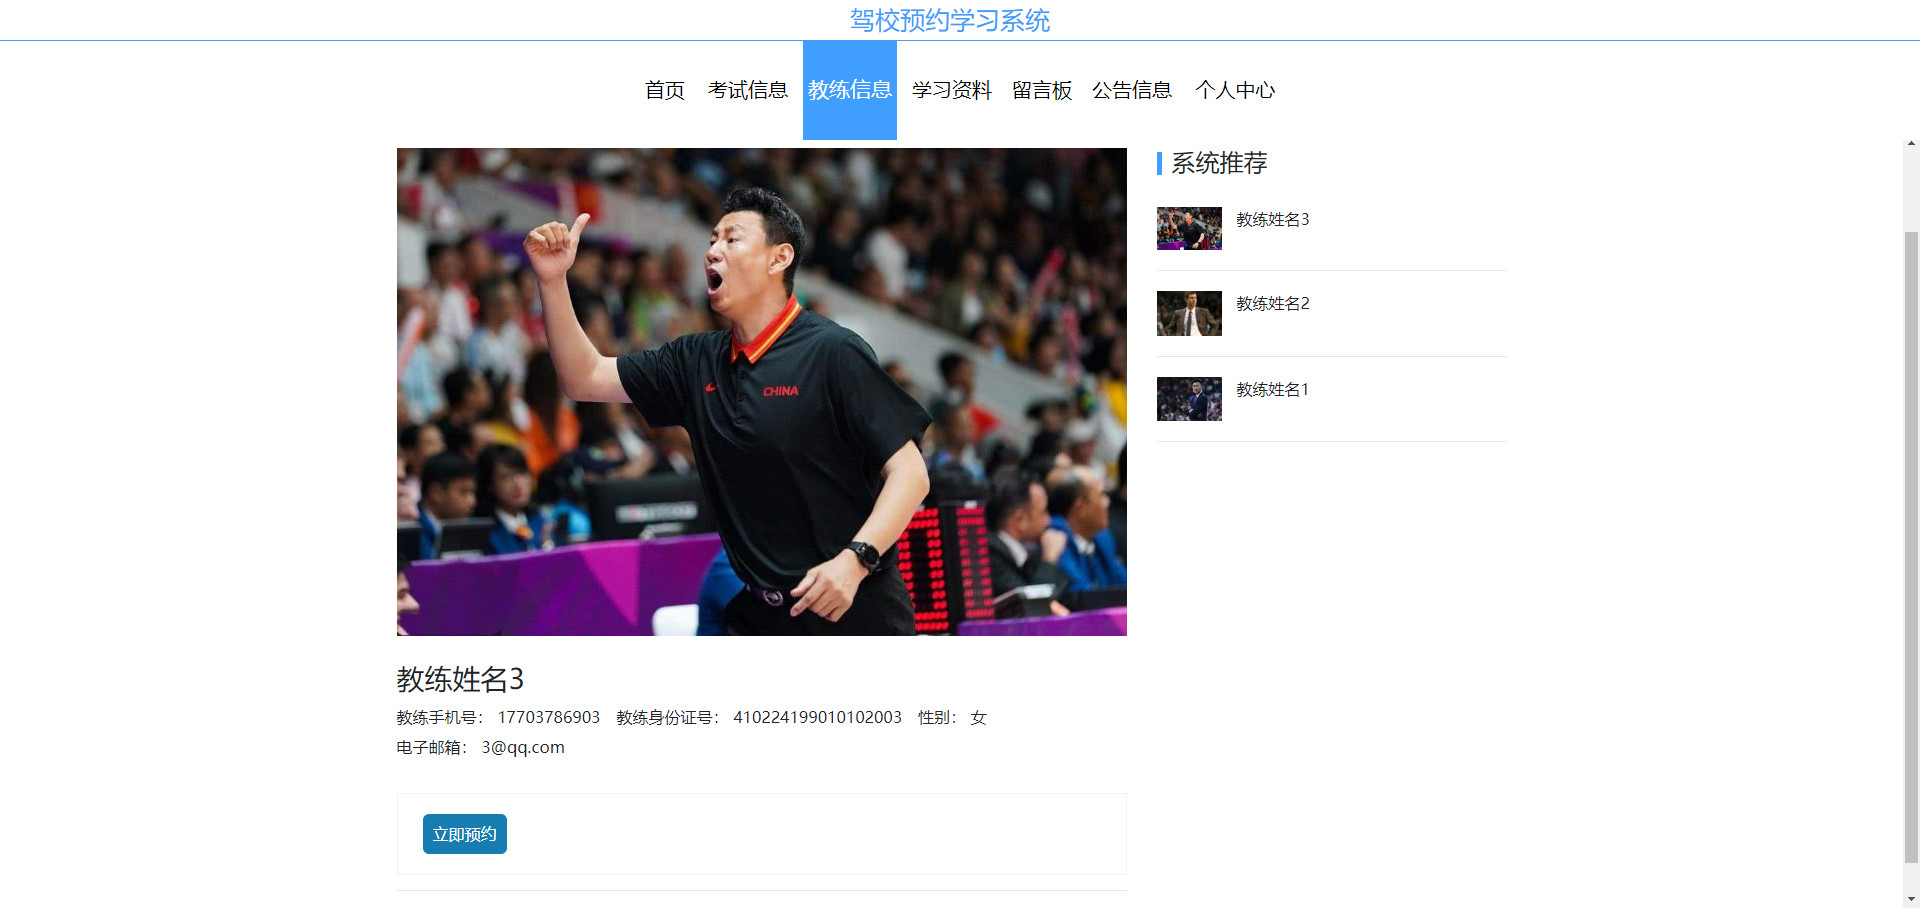Click the 教练姓名3 heading below photo
Viewport: 1920px width, 911px height.
point(460,679)
